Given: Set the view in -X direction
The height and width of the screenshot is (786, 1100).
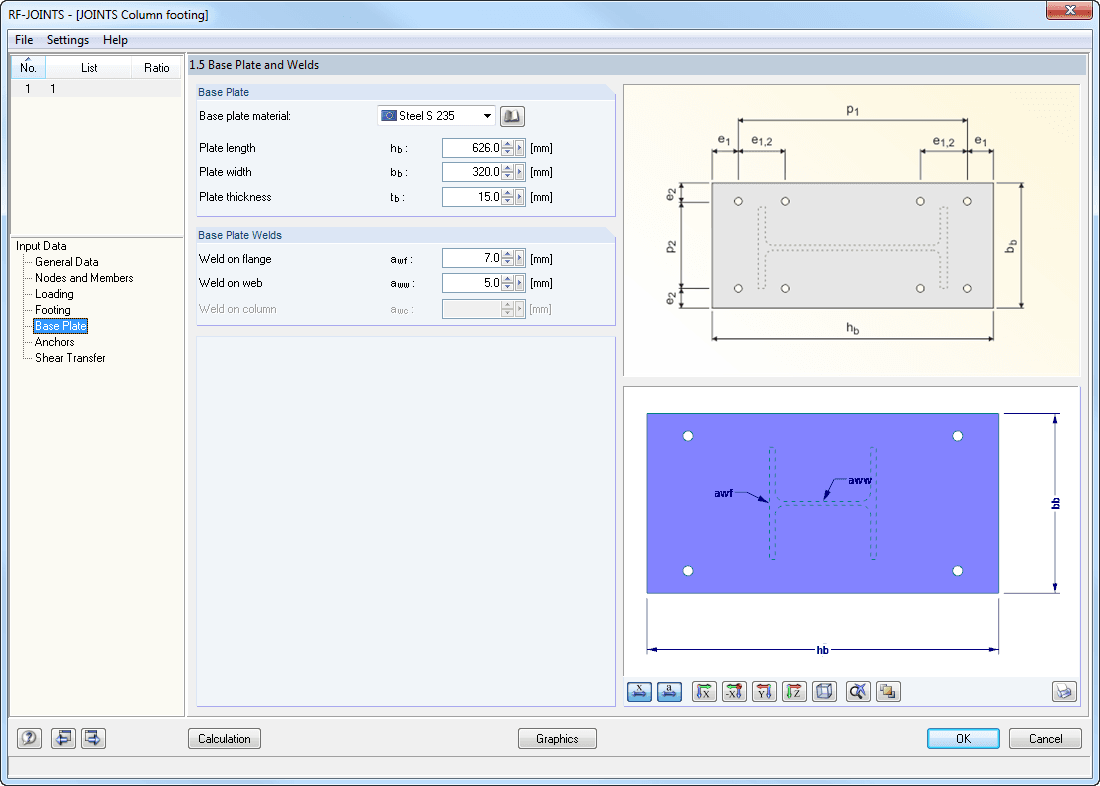Looking at the screenshot, I should pos(735,692).
